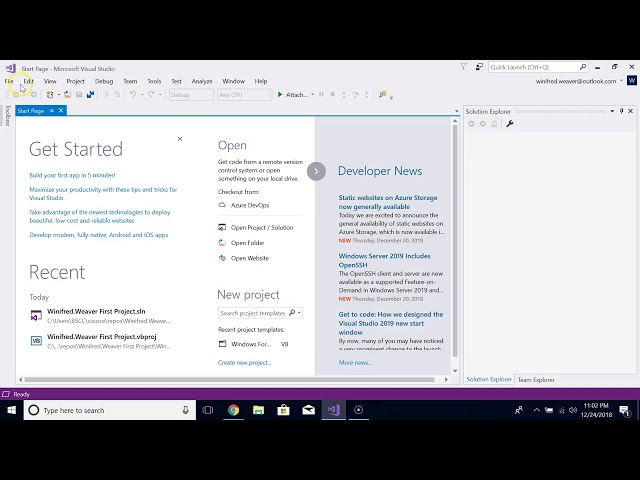This screenshot has width=640, height=480.
Task: Click the More news link
Action: tap(355, 362)
